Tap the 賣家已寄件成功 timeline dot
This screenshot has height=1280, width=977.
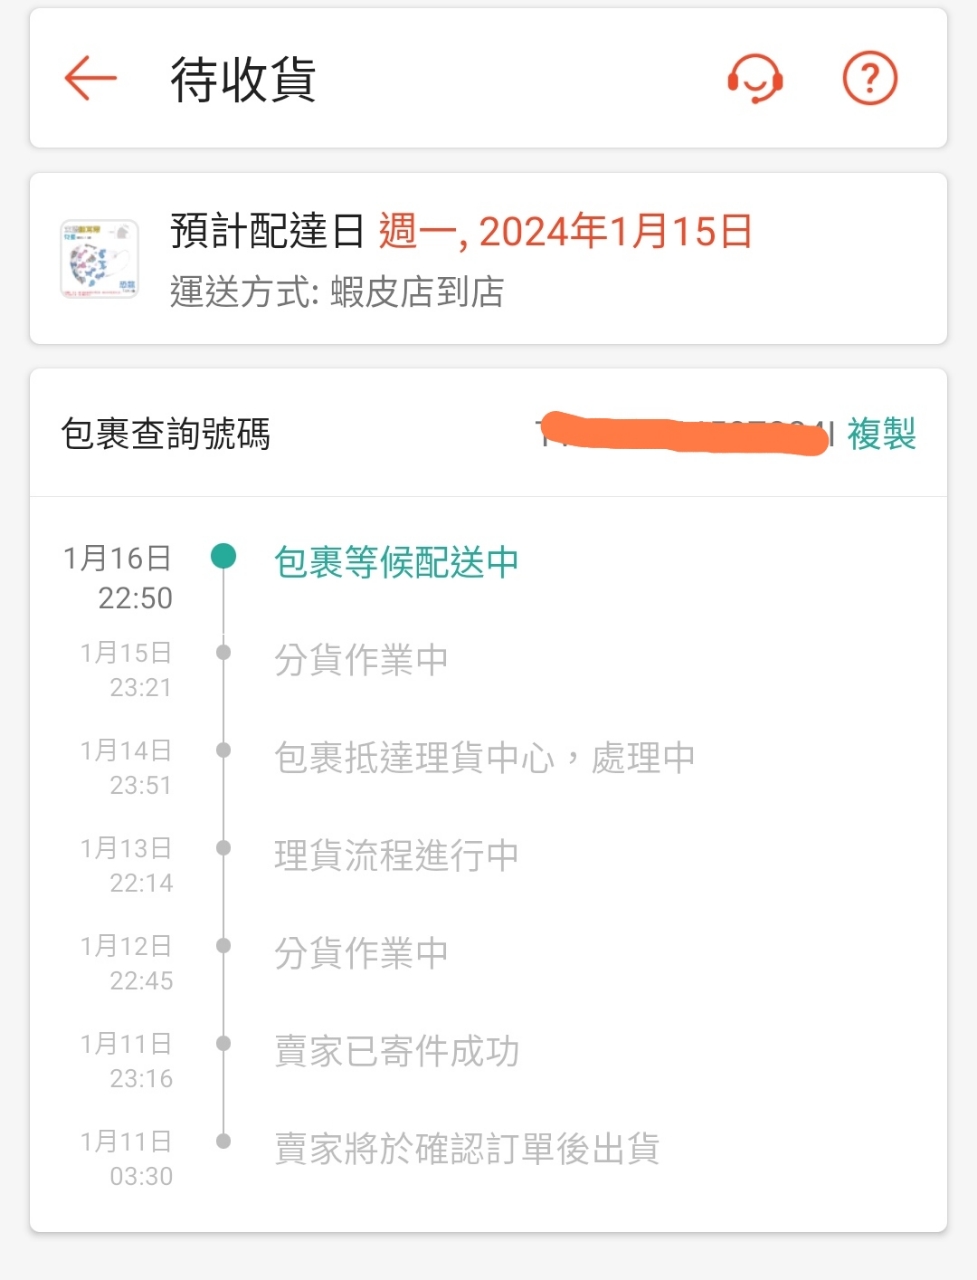pyautogui.click(x=224, y=1043)
